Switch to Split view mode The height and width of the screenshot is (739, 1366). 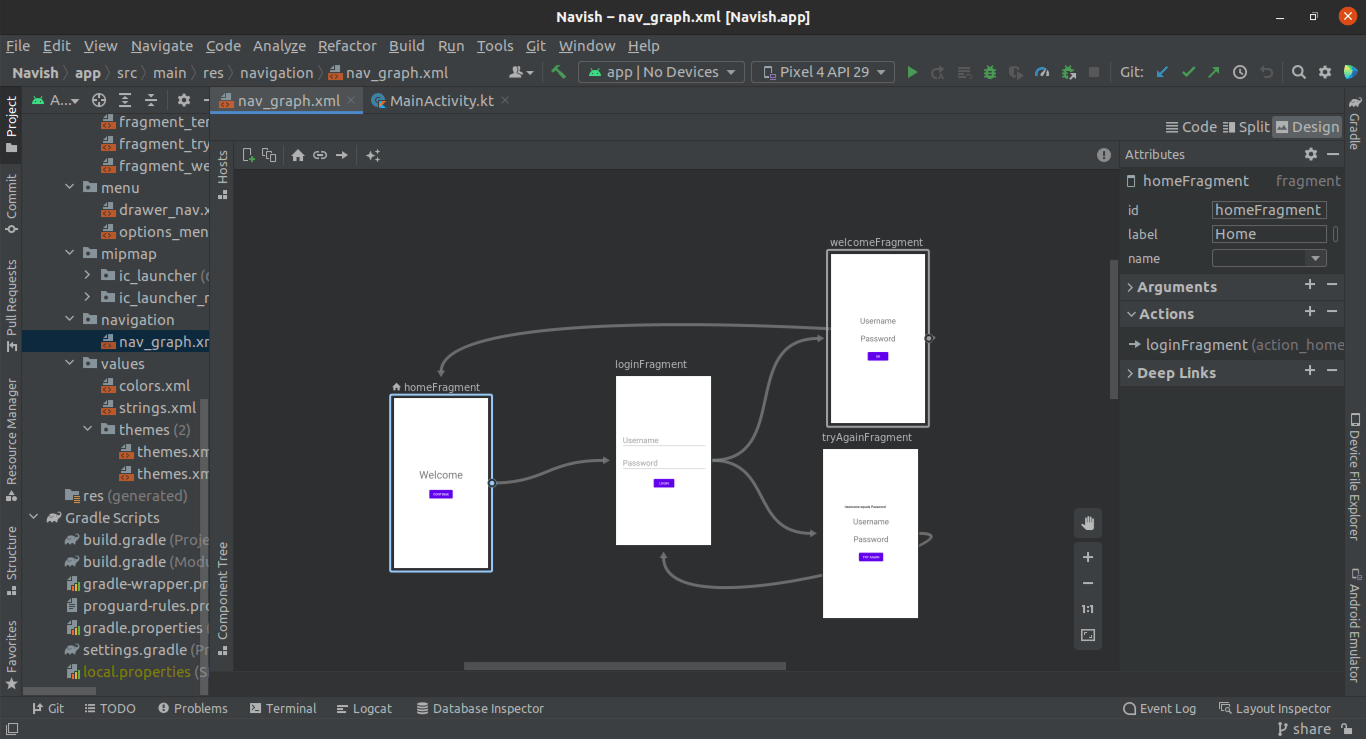point(1246,127)
